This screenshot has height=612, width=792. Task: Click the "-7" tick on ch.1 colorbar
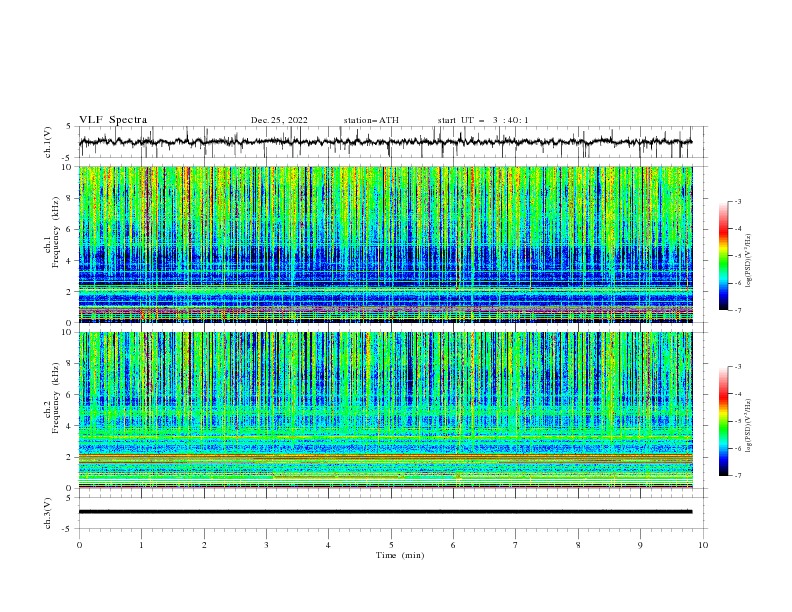[x=738, y=310]
